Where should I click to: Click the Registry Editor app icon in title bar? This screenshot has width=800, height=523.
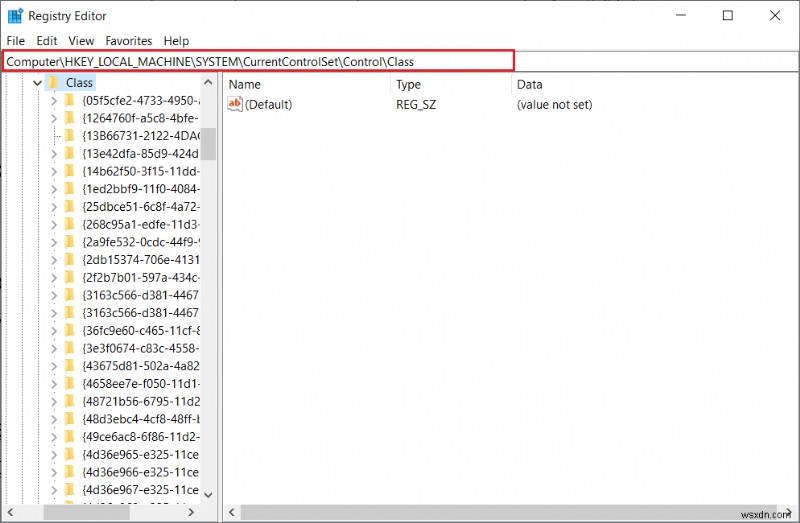(15, 16)
